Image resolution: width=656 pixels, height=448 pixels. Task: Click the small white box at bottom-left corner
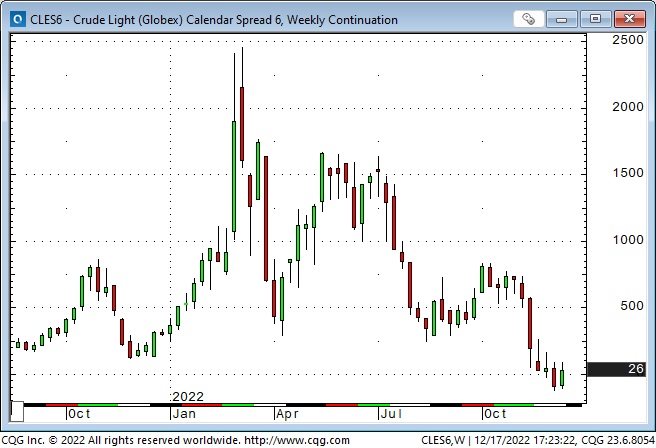click(x=17, y=412)
